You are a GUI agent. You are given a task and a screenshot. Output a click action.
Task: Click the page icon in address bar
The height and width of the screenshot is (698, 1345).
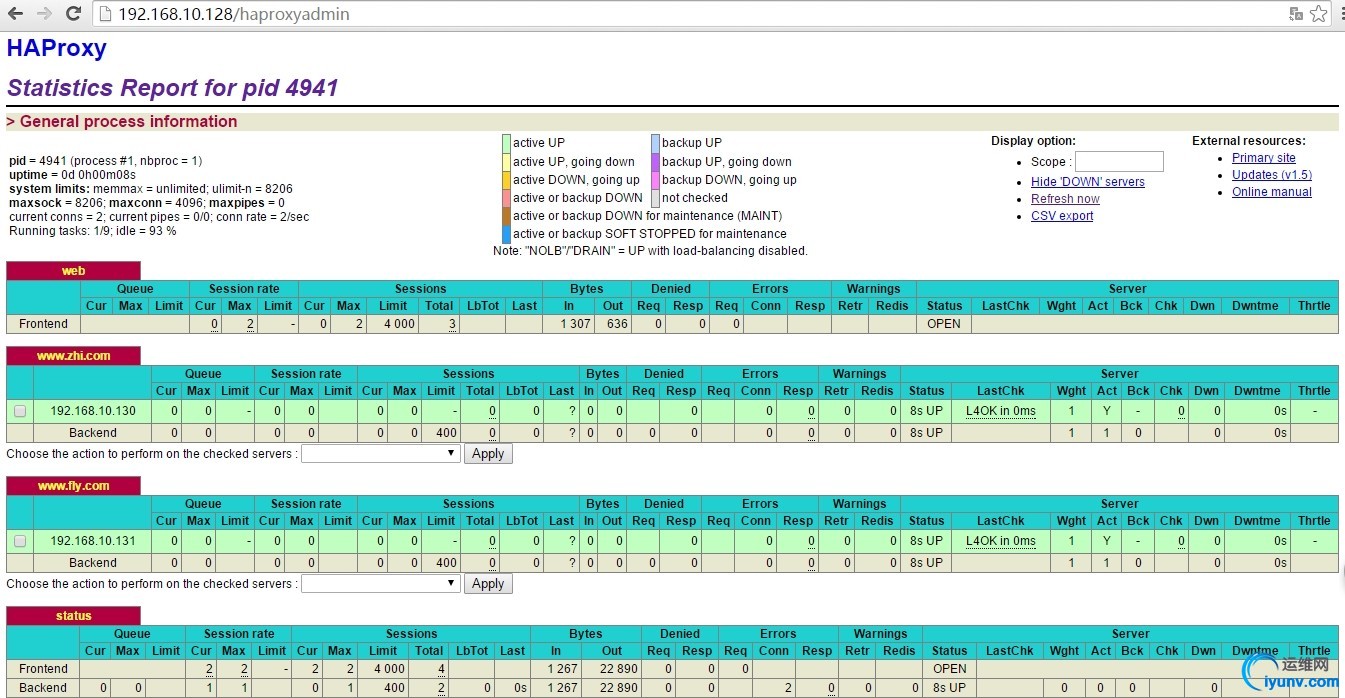click(x=105, y=14)
